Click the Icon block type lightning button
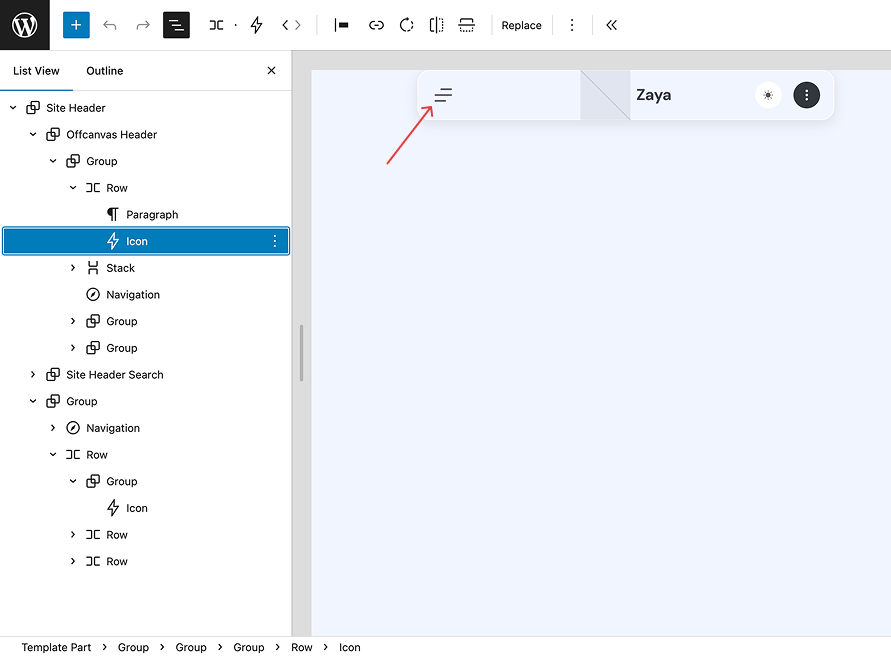This screenshot has width=891, height=657. pos(256,25)
